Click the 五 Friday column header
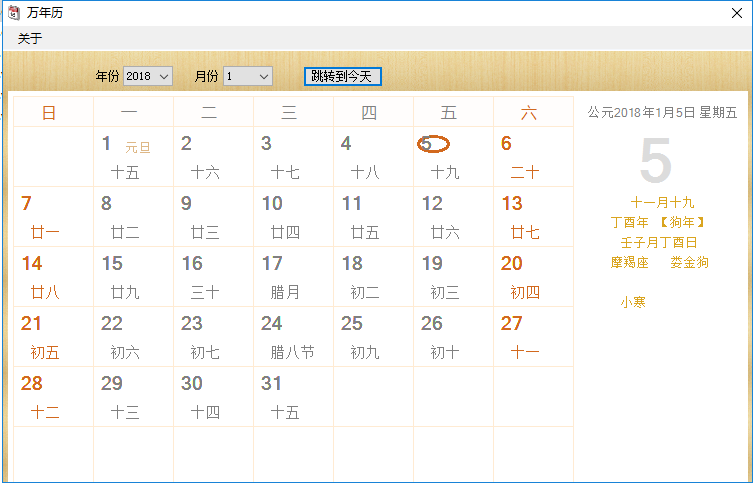Viewport: 755px width, 485px height. (x=453, y=112)
